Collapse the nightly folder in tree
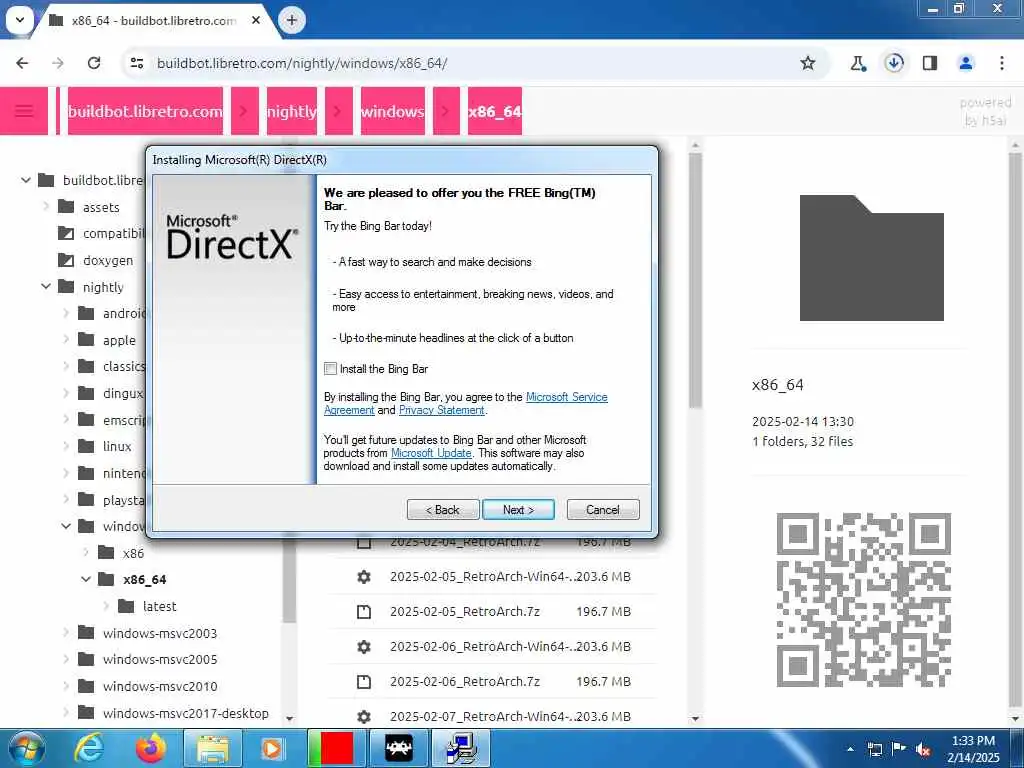Image resolution: width=1024 pixels, height=768 pixels. coord(46,287)
